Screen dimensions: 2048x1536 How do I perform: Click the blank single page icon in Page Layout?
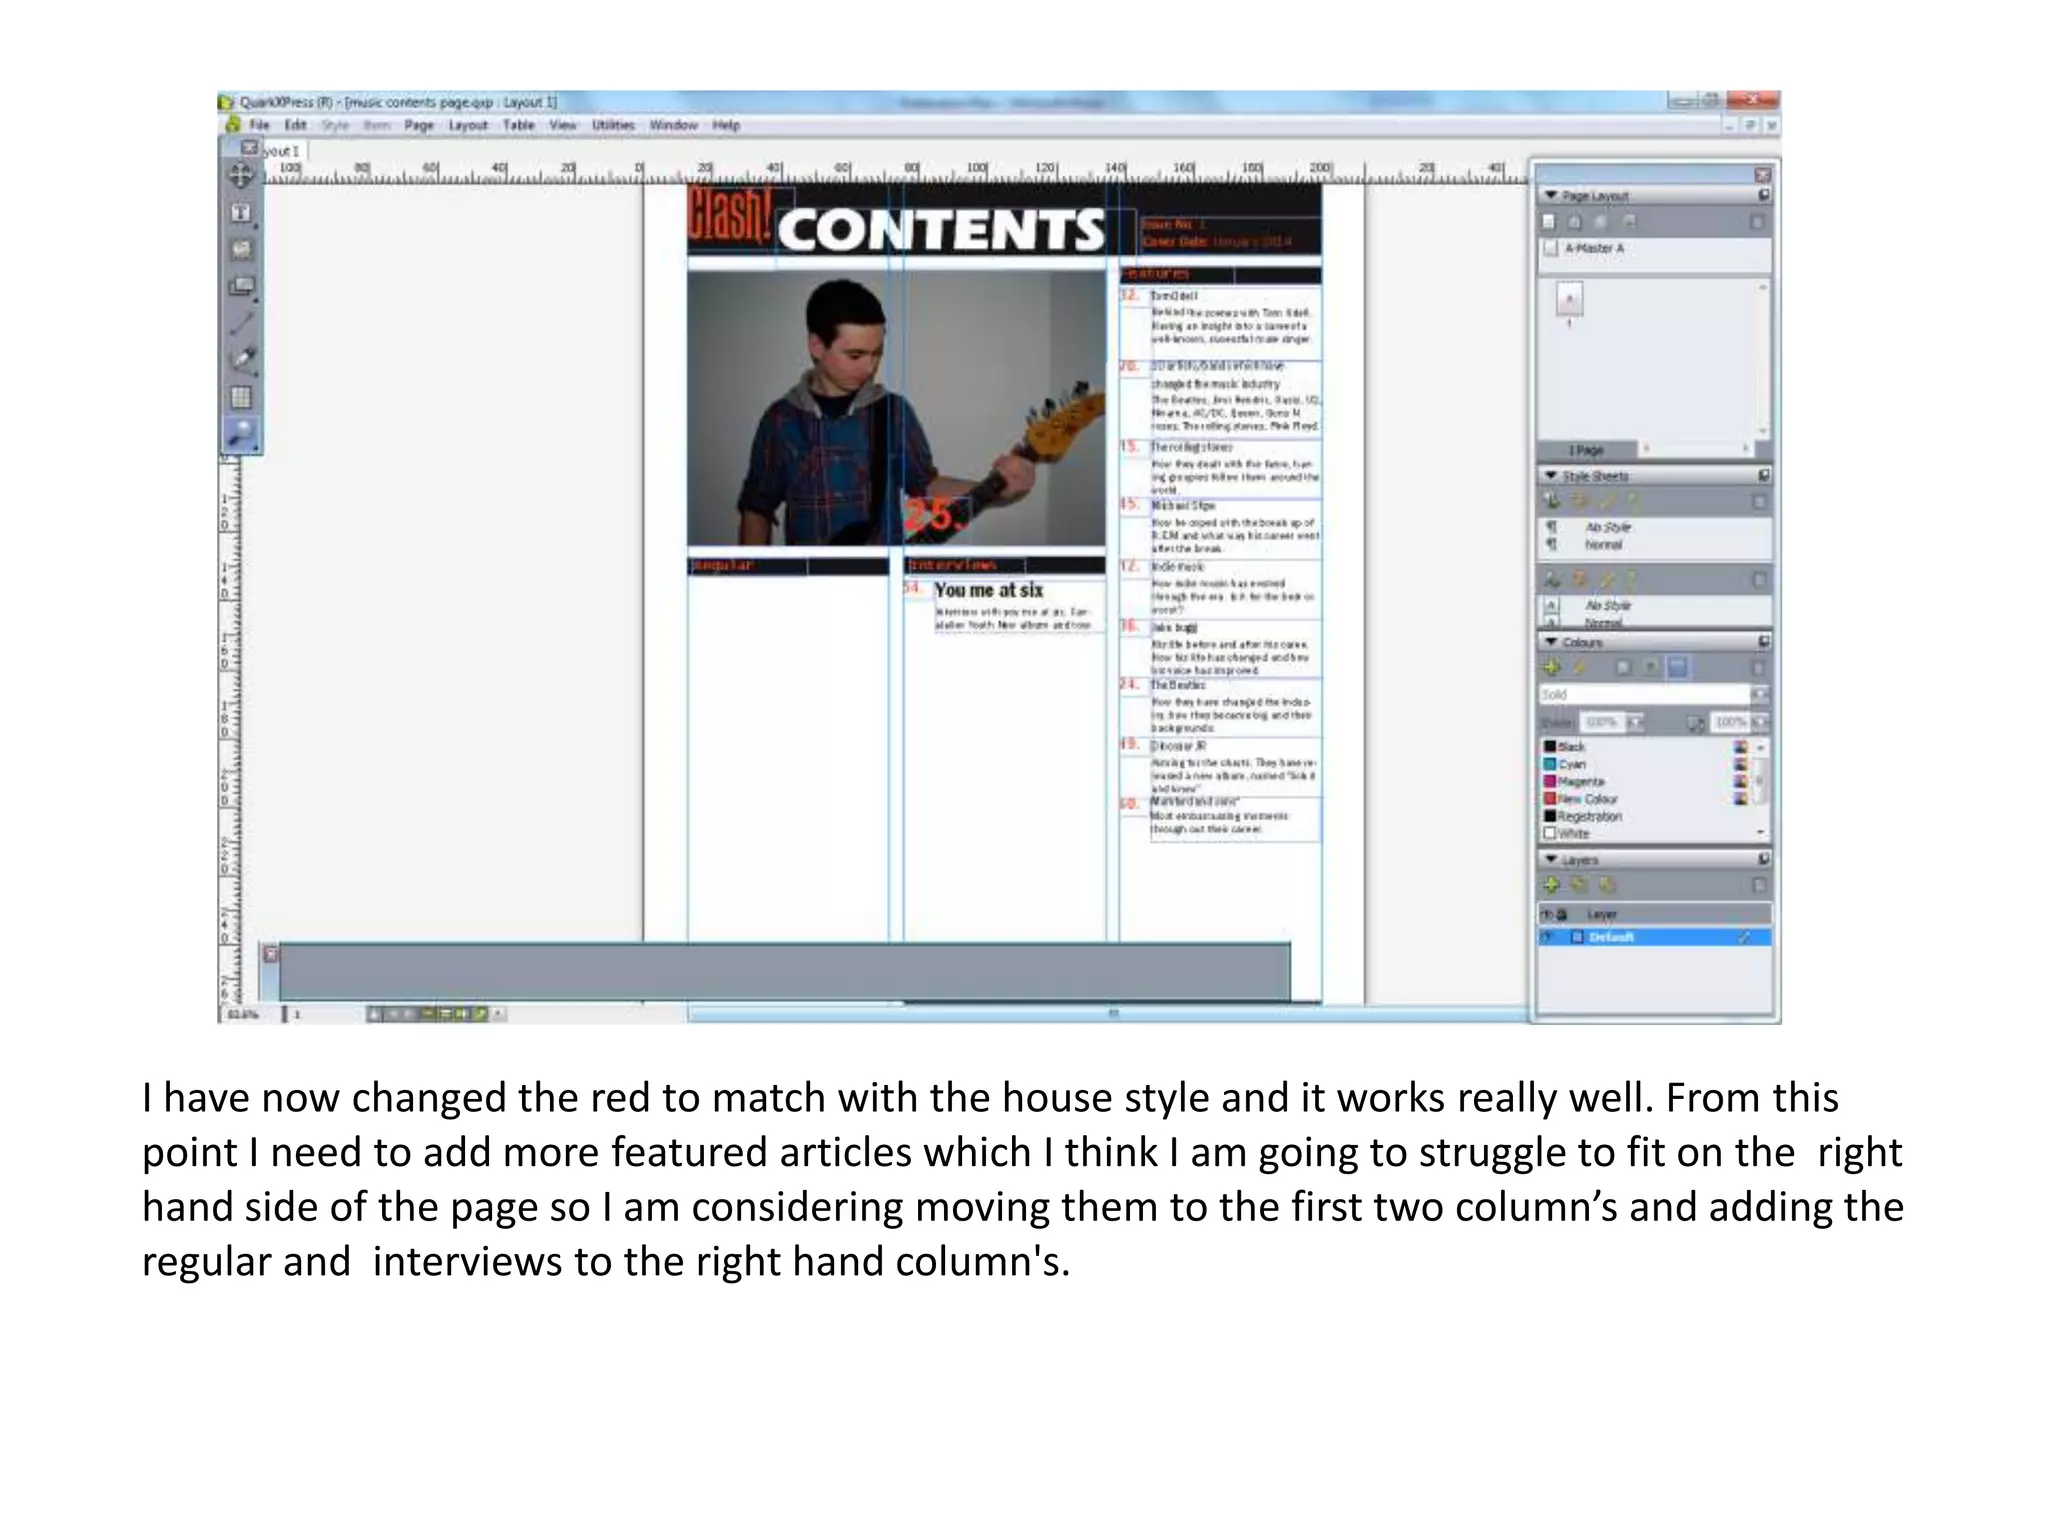pos(1549,222)
